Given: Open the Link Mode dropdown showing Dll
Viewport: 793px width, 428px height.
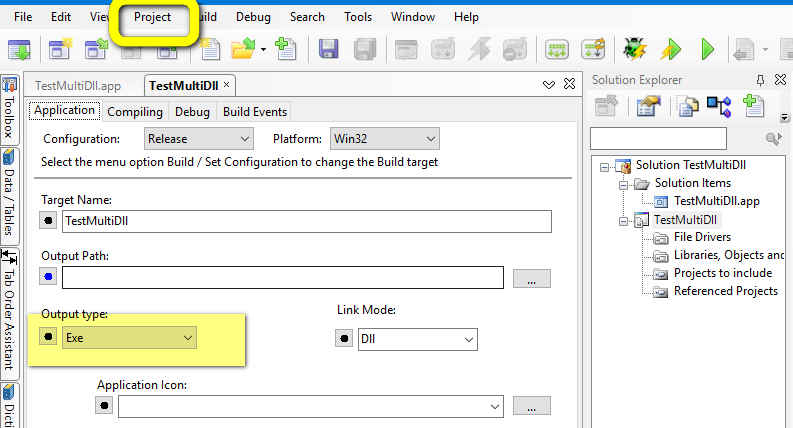Looking at the screenshot, I should pos(417,340).
